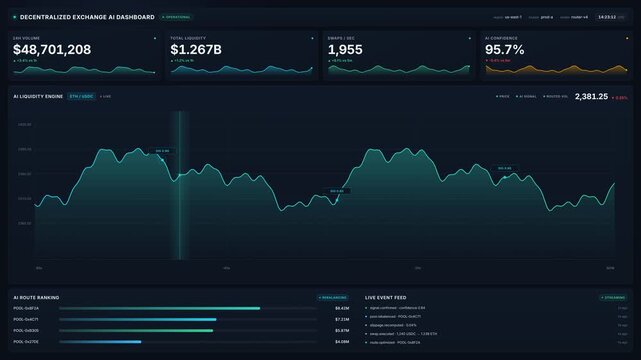Select the ETH / USDC pair chip
641x360 pixels.
(x=81, y=96)
